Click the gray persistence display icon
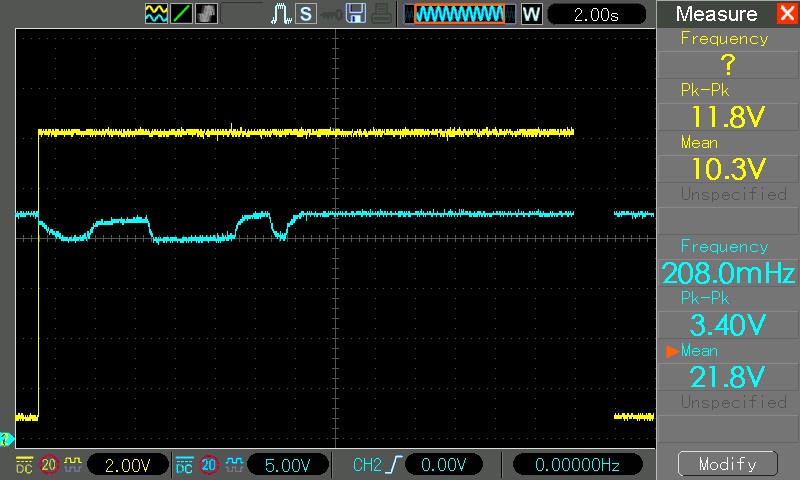 206,13
